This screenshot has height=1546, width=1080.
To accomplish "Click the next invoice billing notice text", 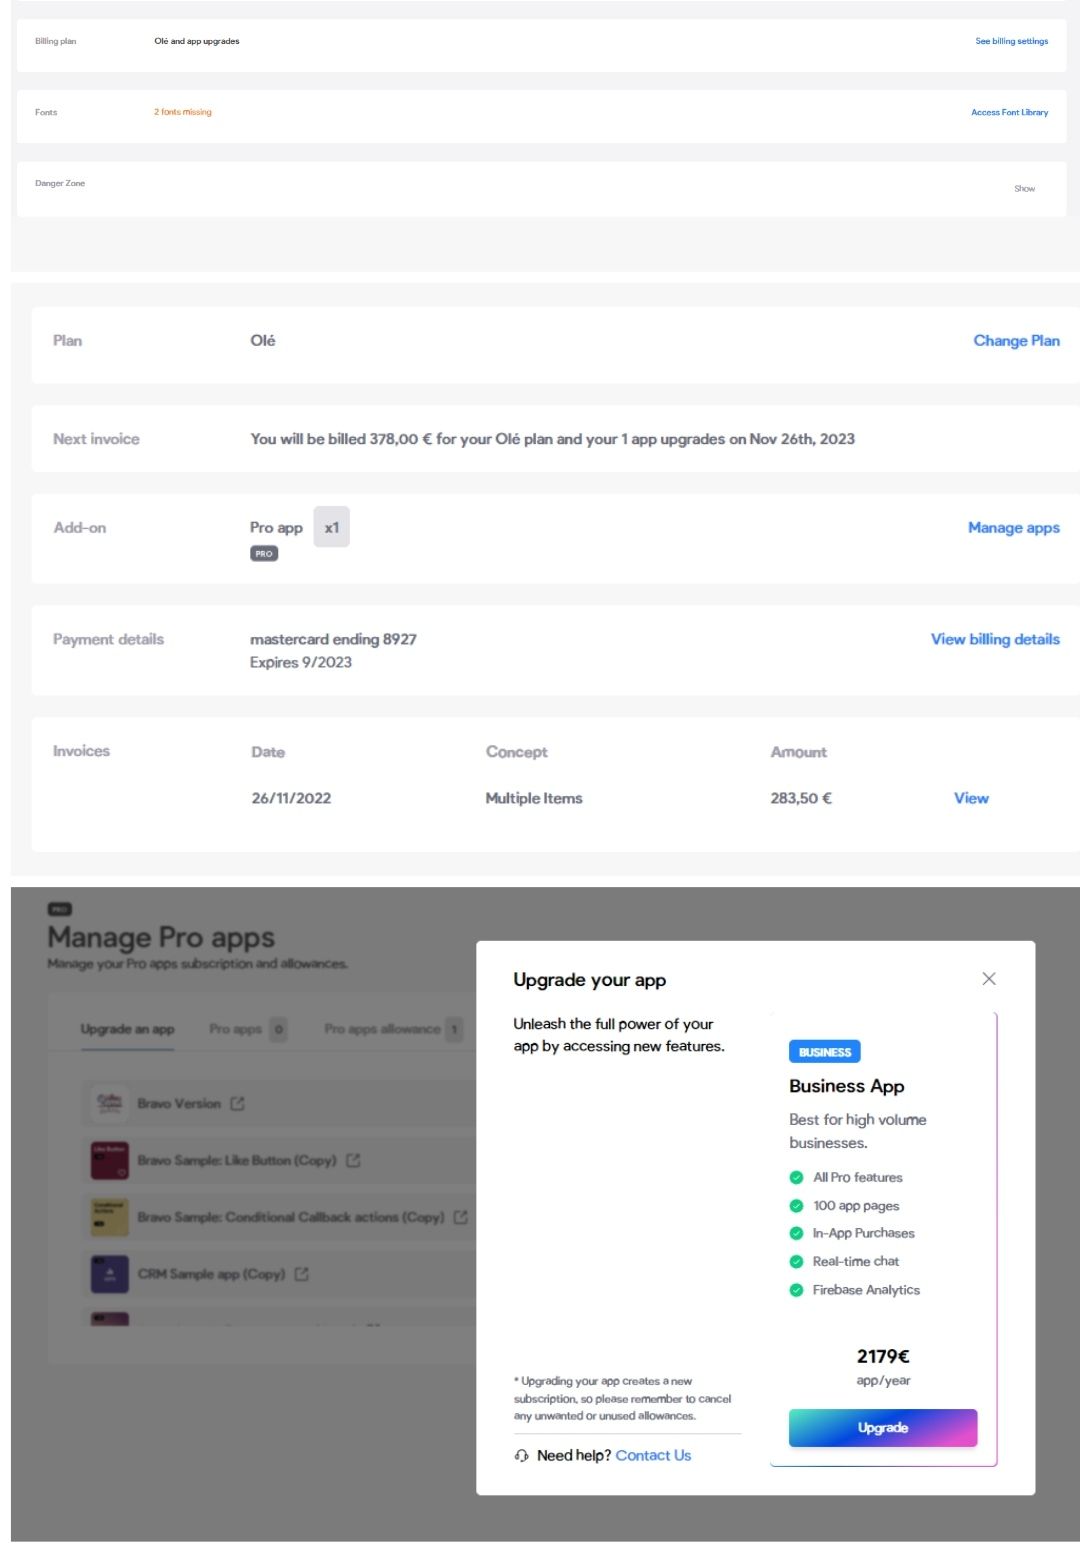I will click(553, 439).
